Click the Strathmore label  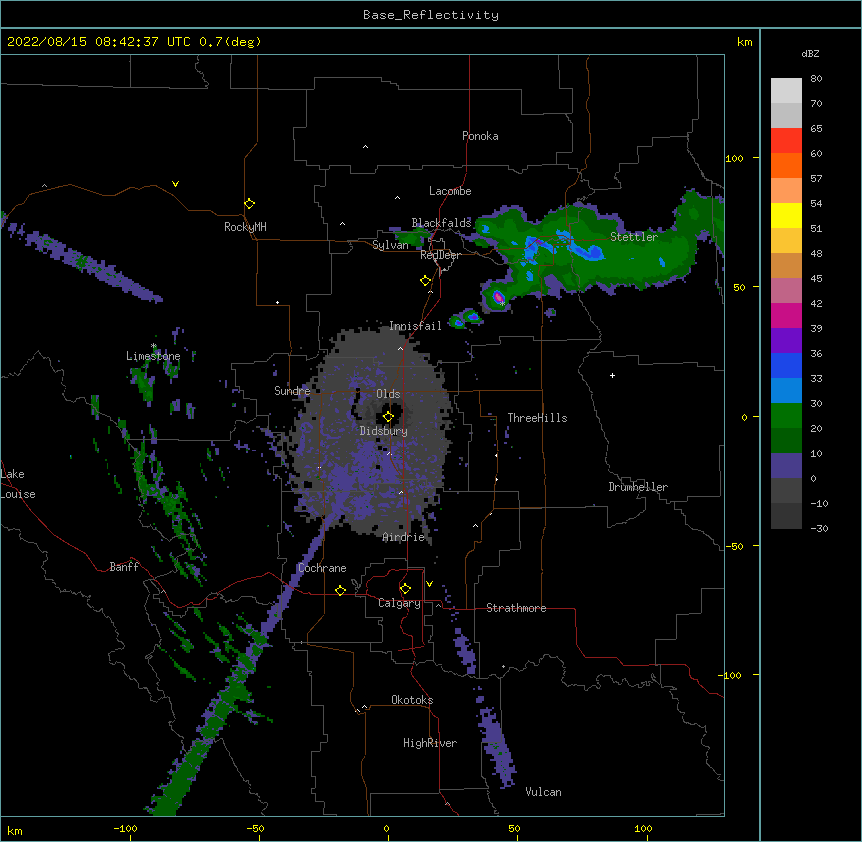tap(516, 608)
